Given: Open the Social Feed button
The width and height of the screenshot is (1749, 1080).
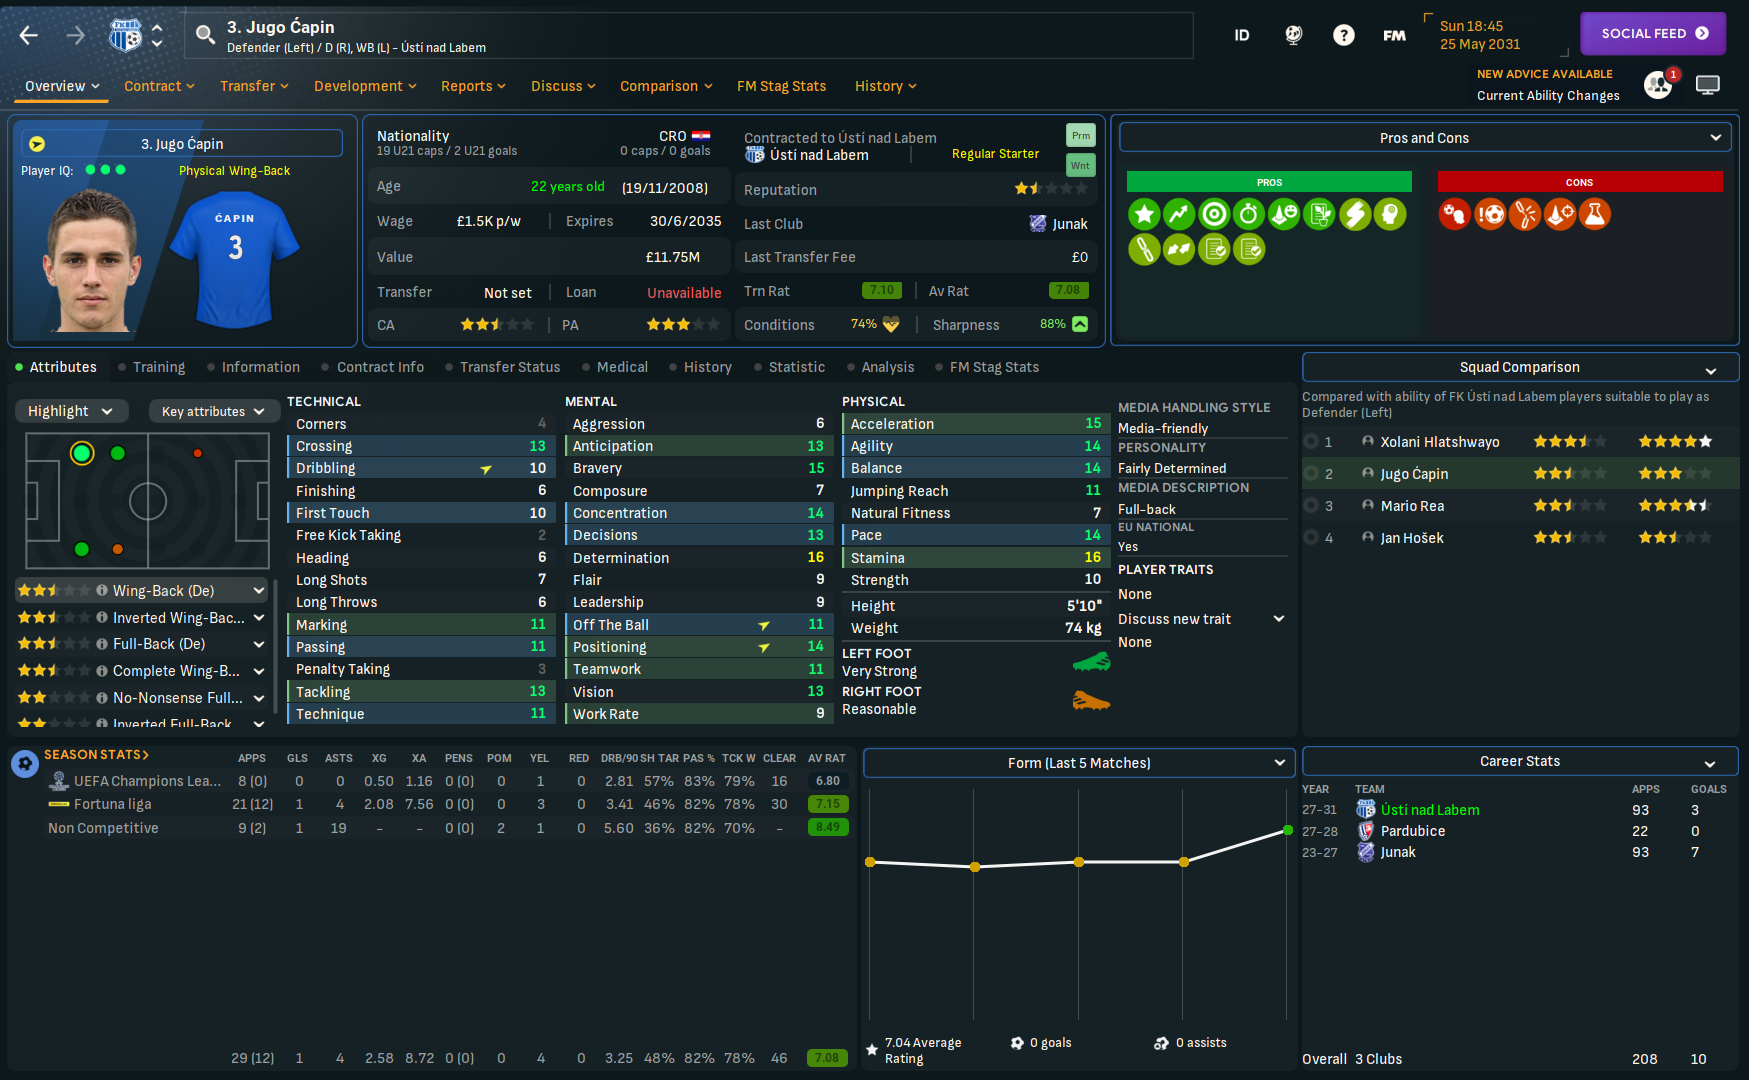Looking at the screenshot, I should coord(1654,33).
